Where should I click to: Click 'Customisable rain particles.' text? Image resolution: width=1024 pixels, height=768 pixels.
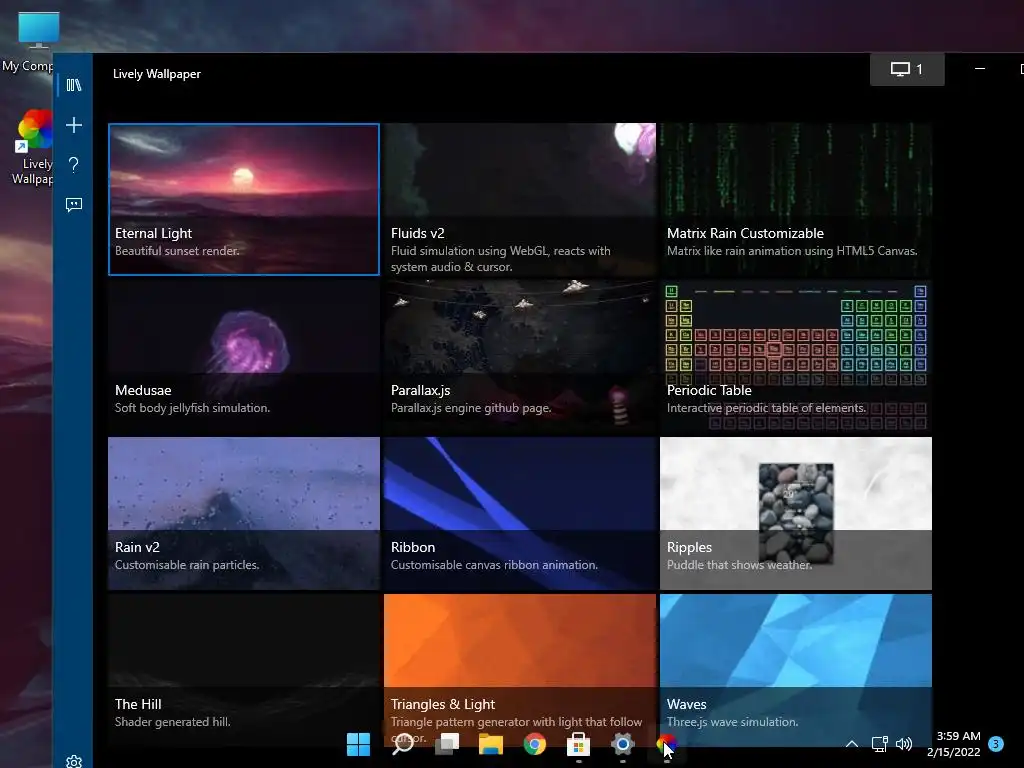pos(187,565)
